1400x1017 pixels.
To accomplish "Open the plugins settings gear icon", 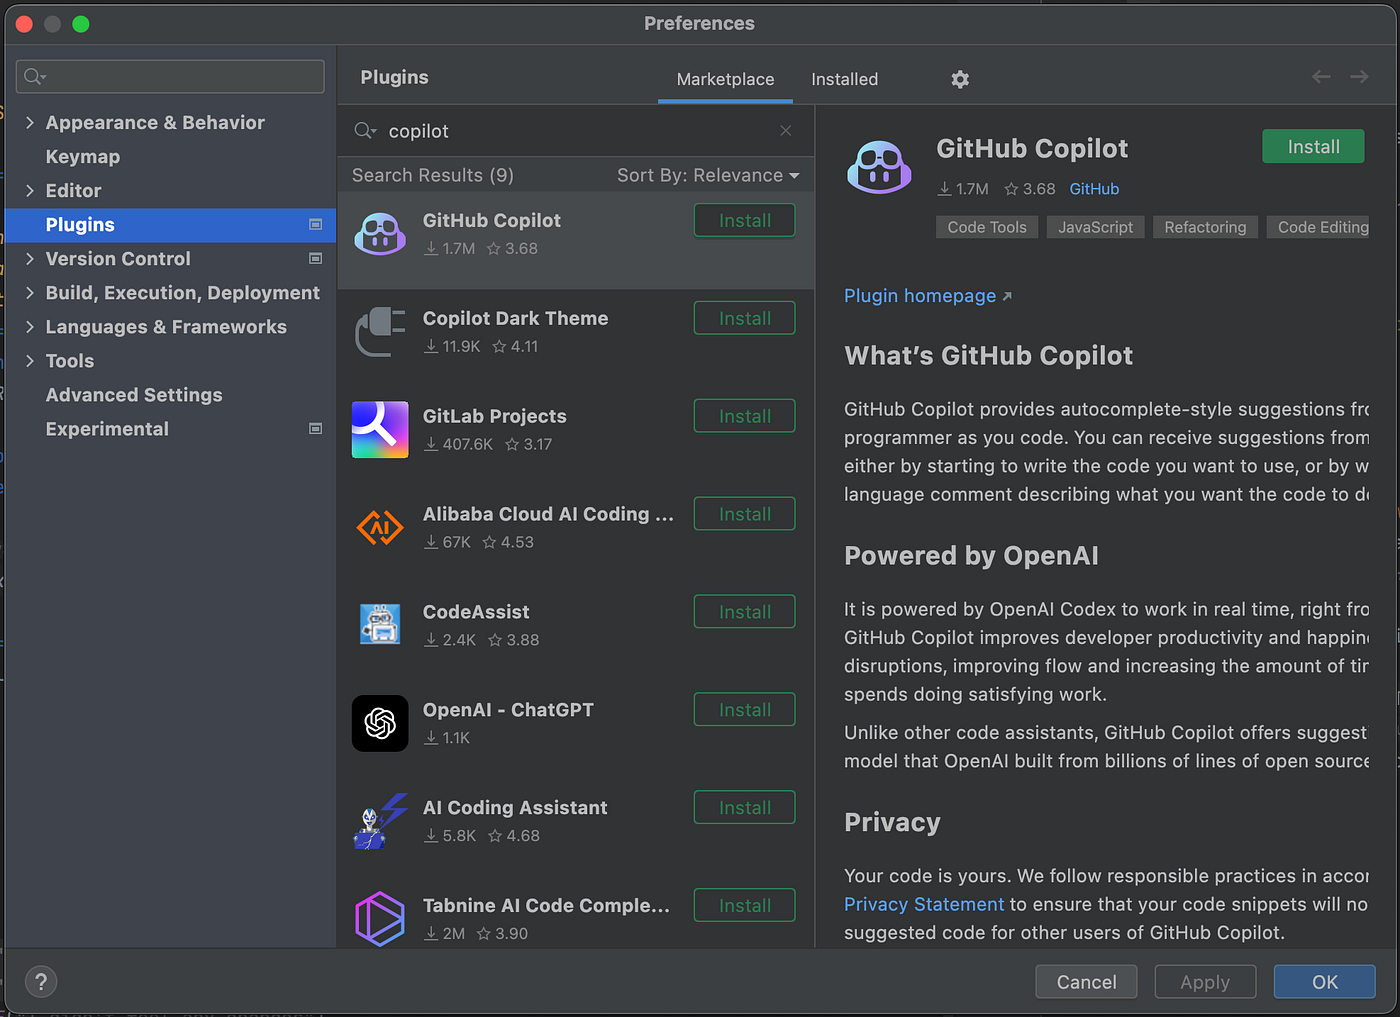I will tap(960, 79).
